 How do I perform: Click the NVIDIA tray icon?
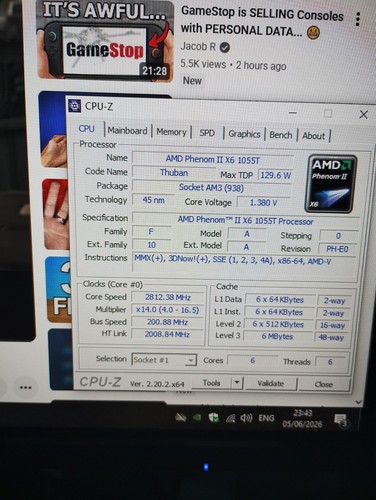coord(197,417)
